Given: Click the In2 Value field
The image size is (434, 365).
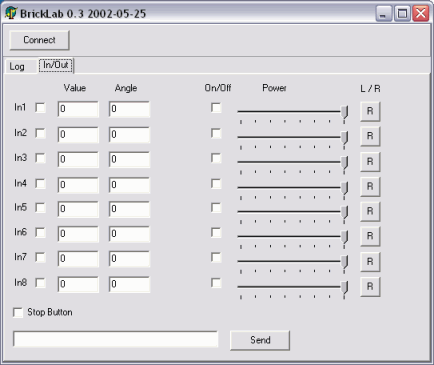Looking at the screenshot, I should (x=78, y=135).
